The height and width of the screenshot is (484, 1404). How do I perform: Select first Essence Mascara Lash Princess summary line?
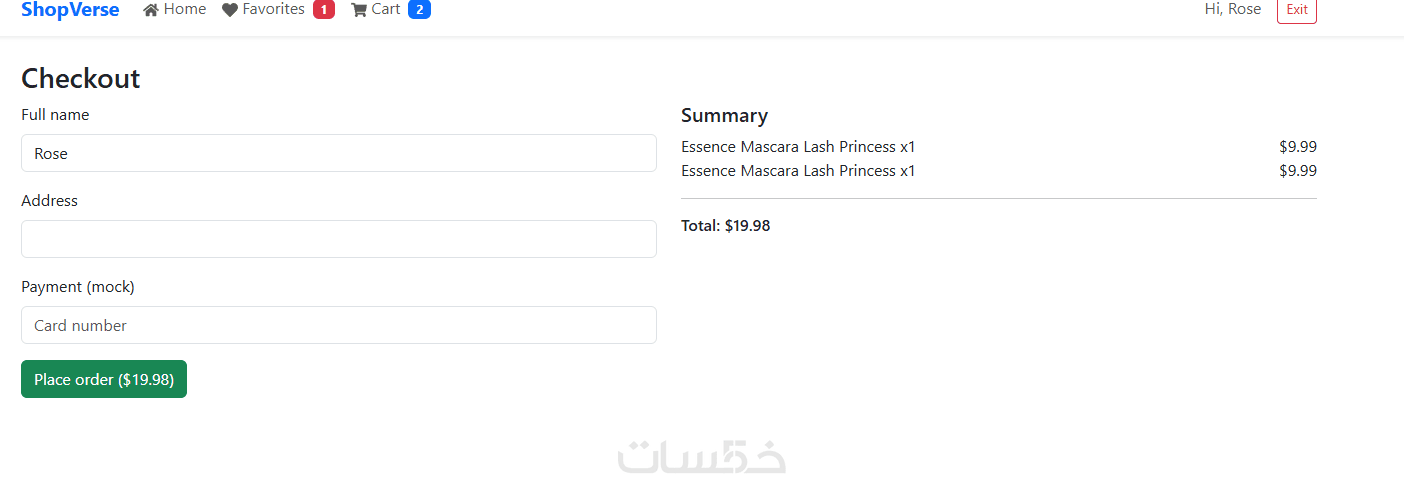tap(798, 147)
